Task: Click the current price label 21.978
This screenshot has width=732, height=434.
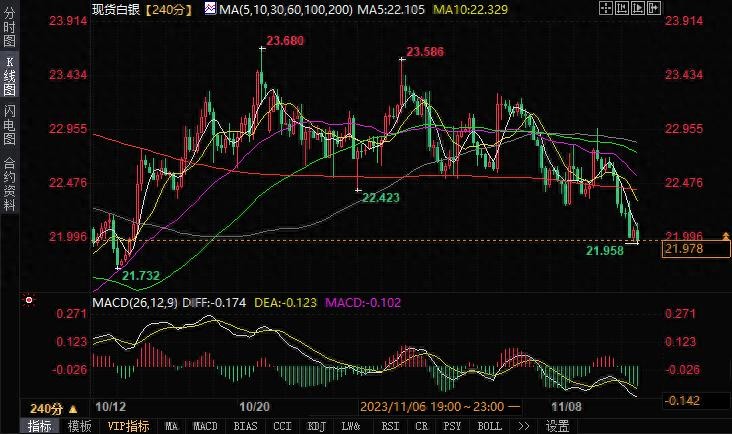Action: click(685, 249)
